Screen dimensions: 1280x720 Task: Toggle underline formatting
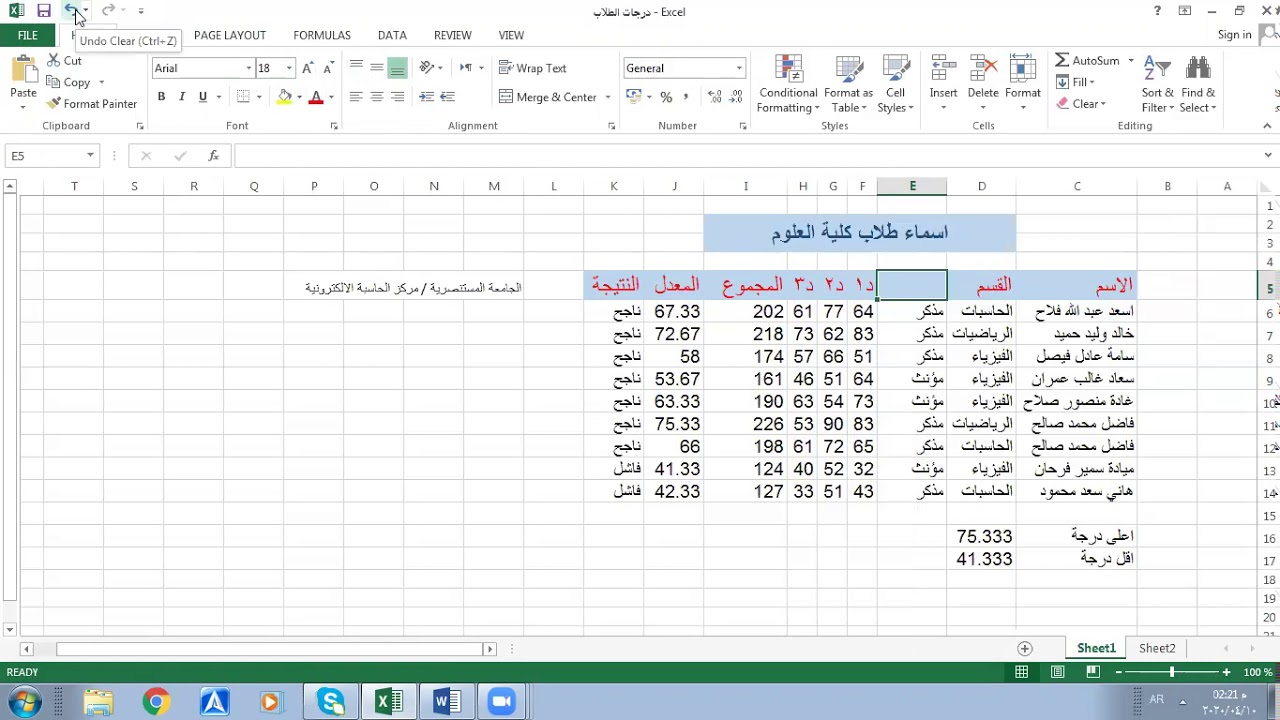tap(203, 97)
